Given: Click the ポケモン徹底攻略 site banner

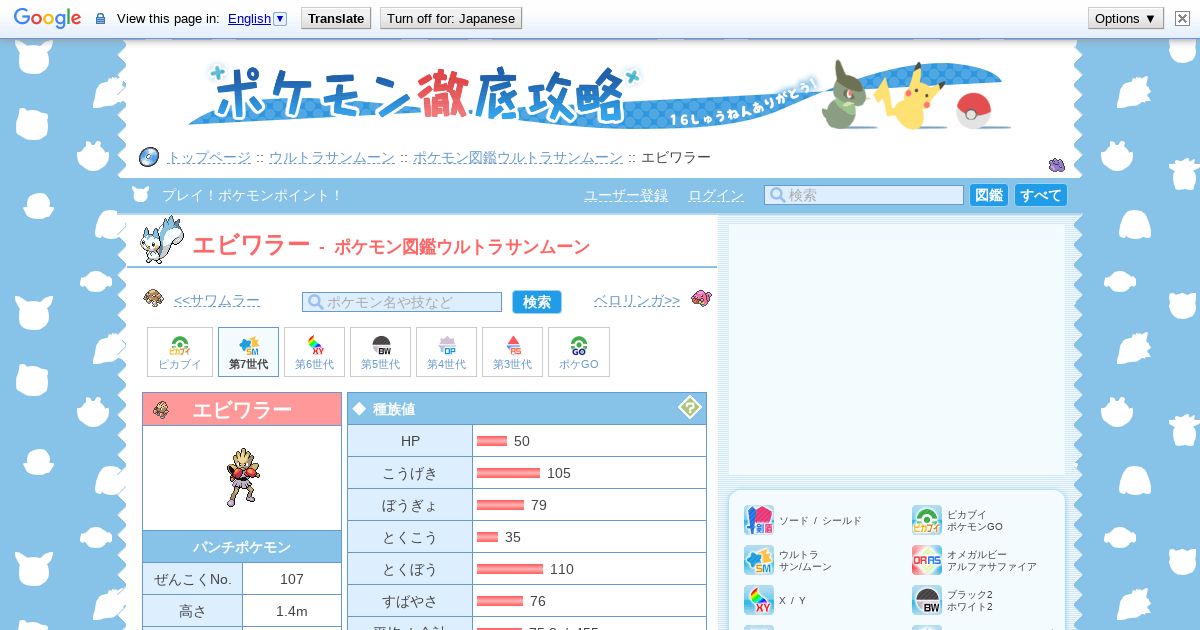Looking at the screenshot, I should pos(600,97).
